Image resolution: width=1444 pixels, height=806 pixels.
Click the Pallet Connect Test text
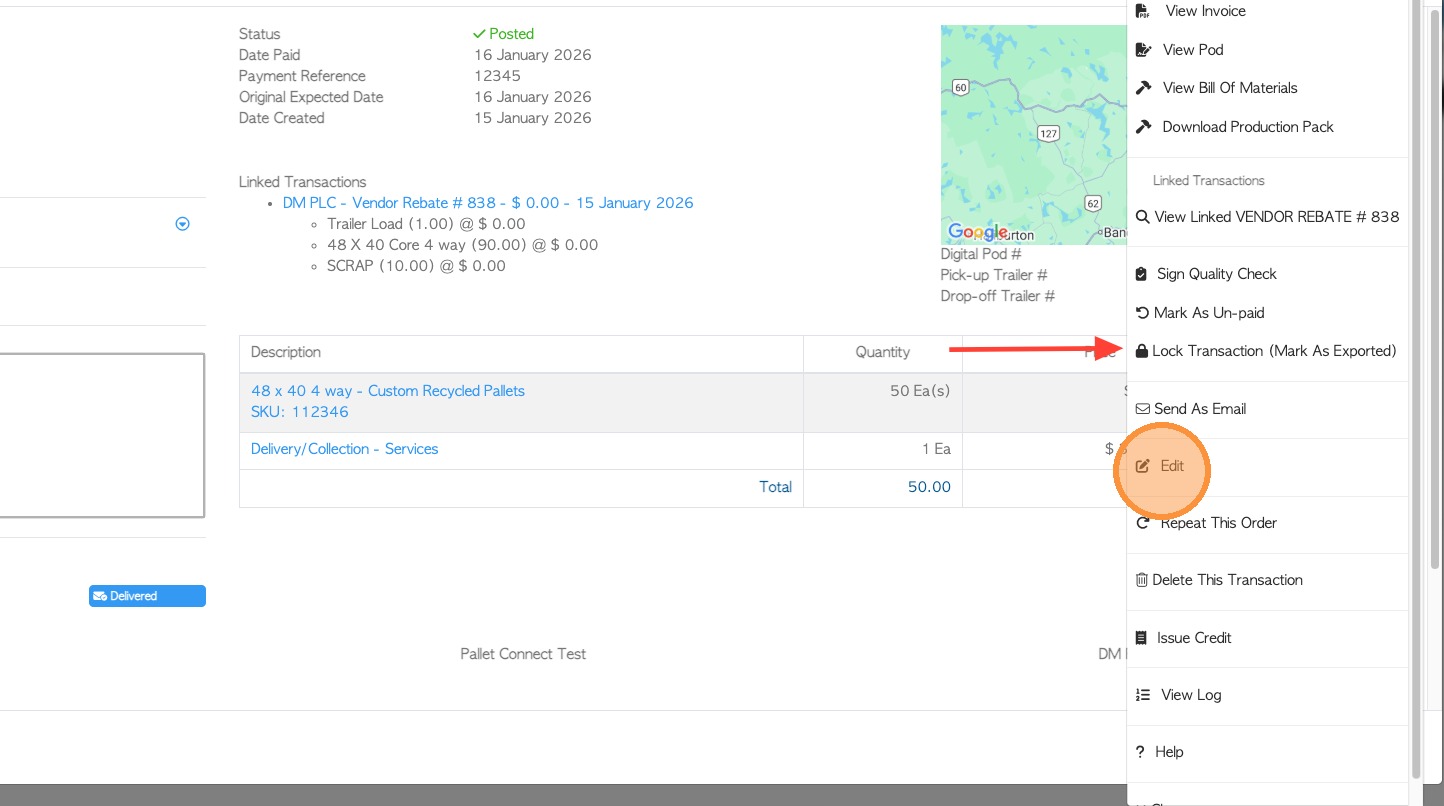point(523,654)
